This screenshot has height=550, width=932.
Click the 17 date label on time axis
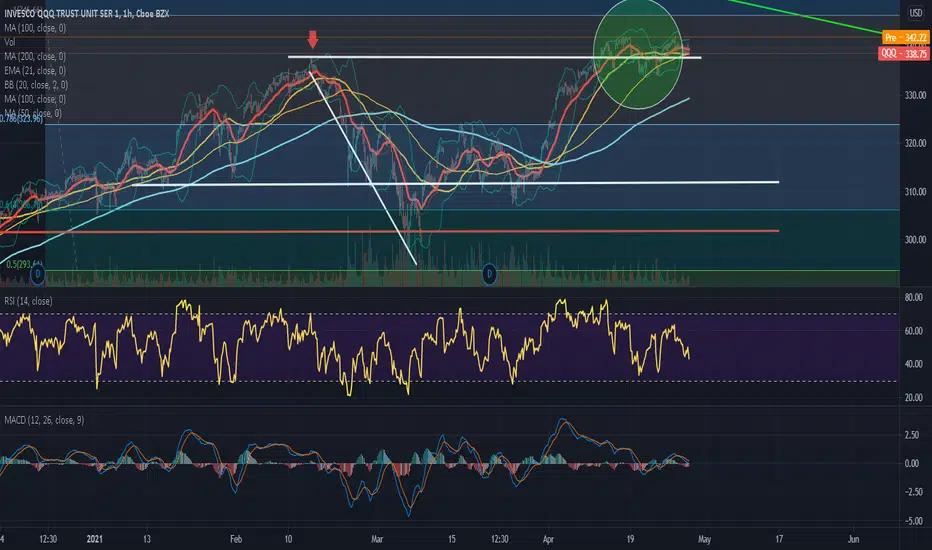[x=779, y=539]
